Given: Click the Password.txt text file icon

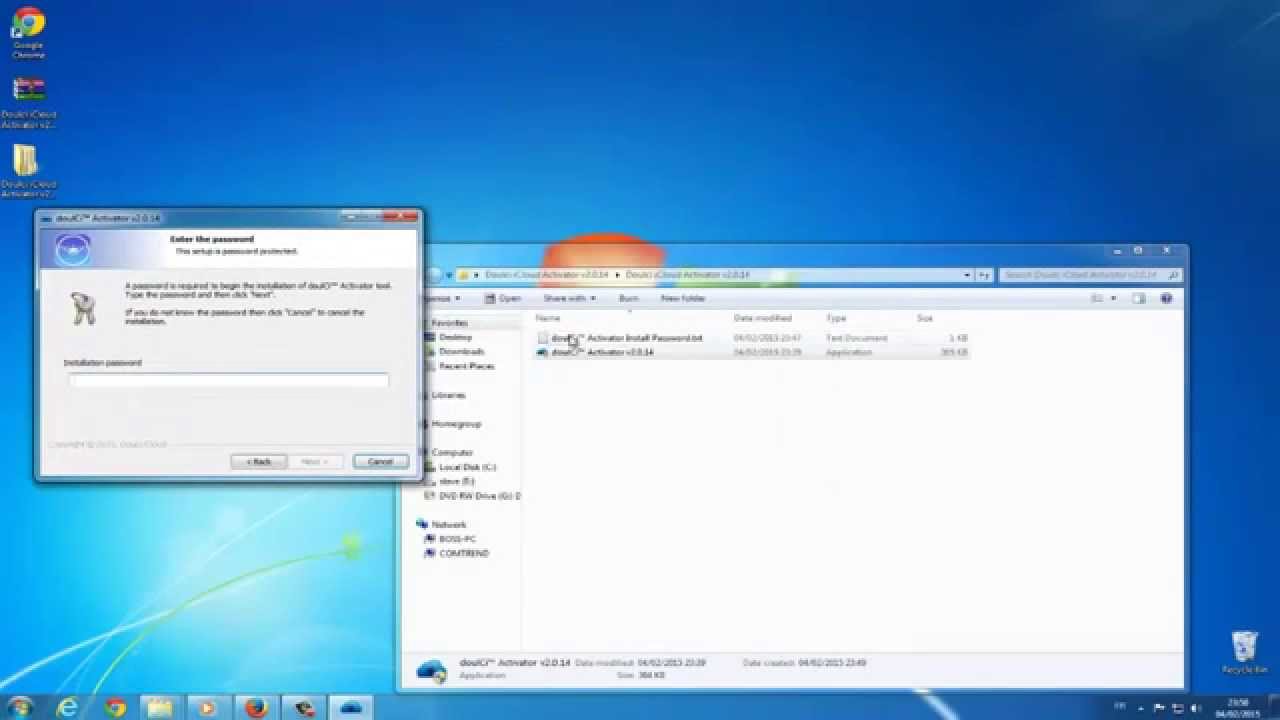Looking at the screenshot, I should tap(542, 338).
